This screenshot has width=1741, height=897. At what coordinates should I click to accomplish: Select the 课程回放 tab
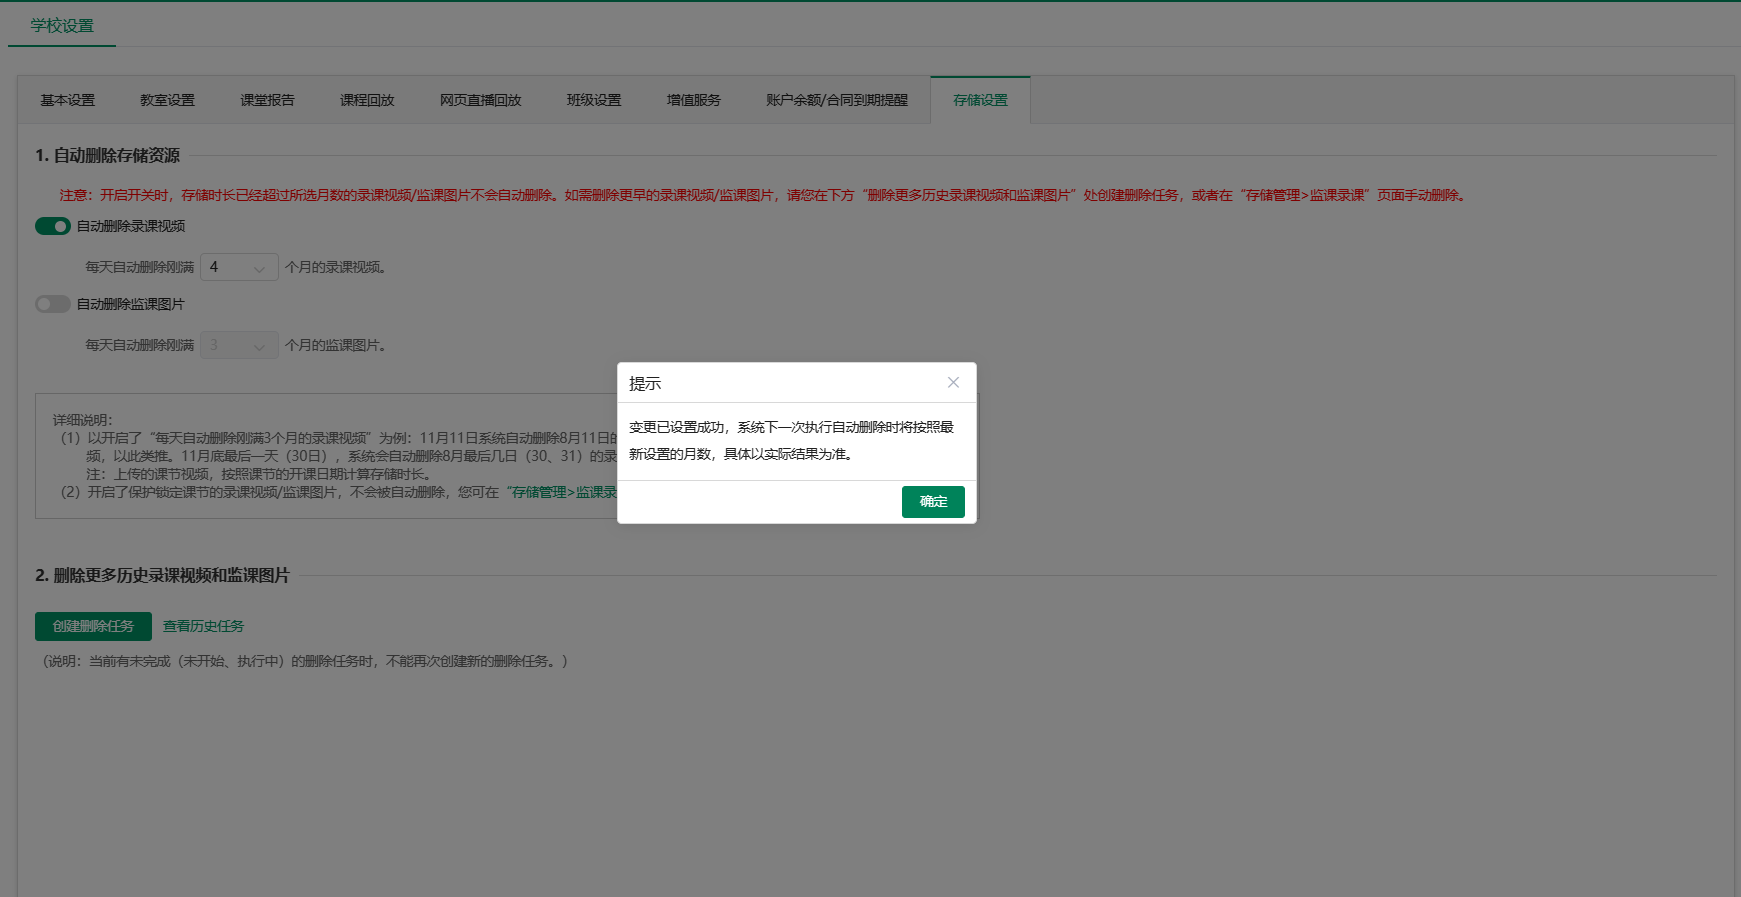367,100
